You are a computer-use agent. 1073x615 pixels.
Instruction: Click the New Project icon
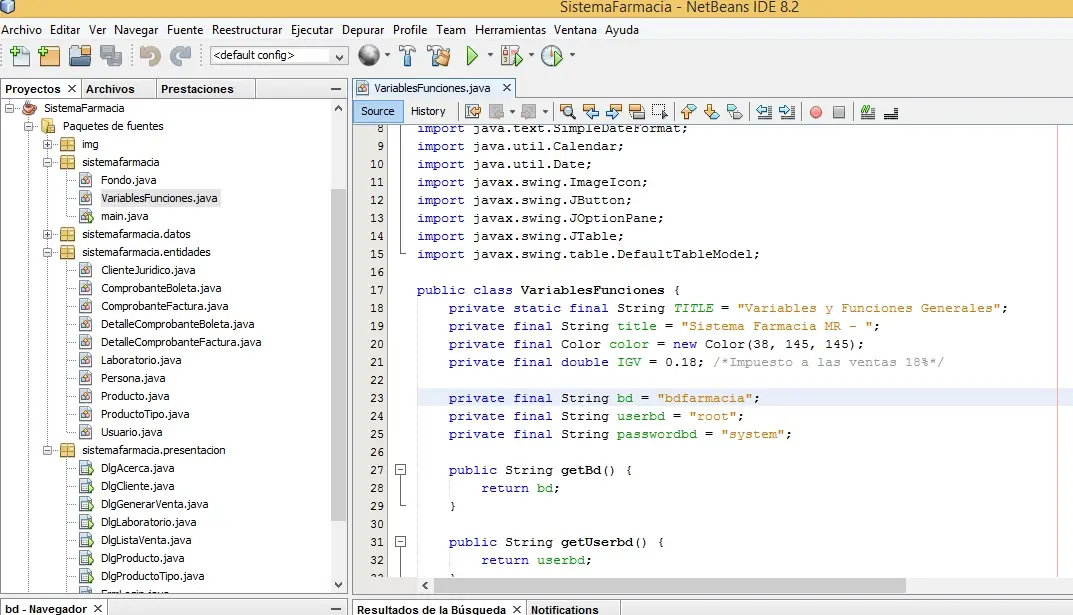[48, 56]
